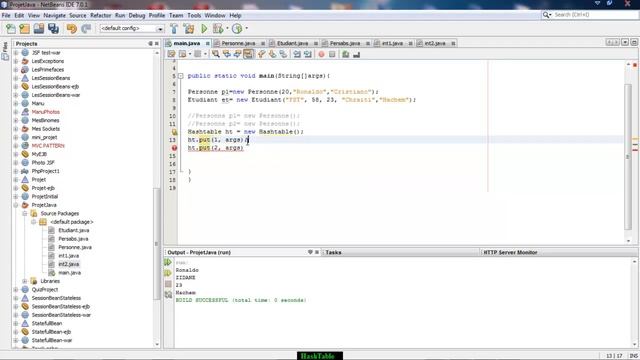Toggle the Highlight Search icon
This screenshot has height=360, width=640.
click(x=248, y=54)
